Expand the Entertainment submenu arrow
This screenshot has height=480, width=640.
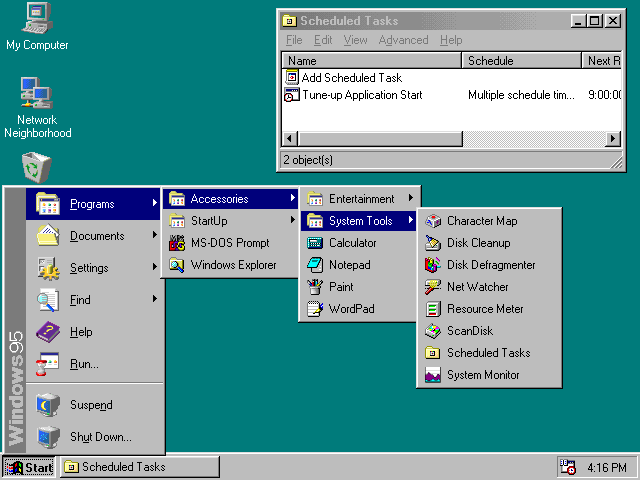[x=411, y=198]
